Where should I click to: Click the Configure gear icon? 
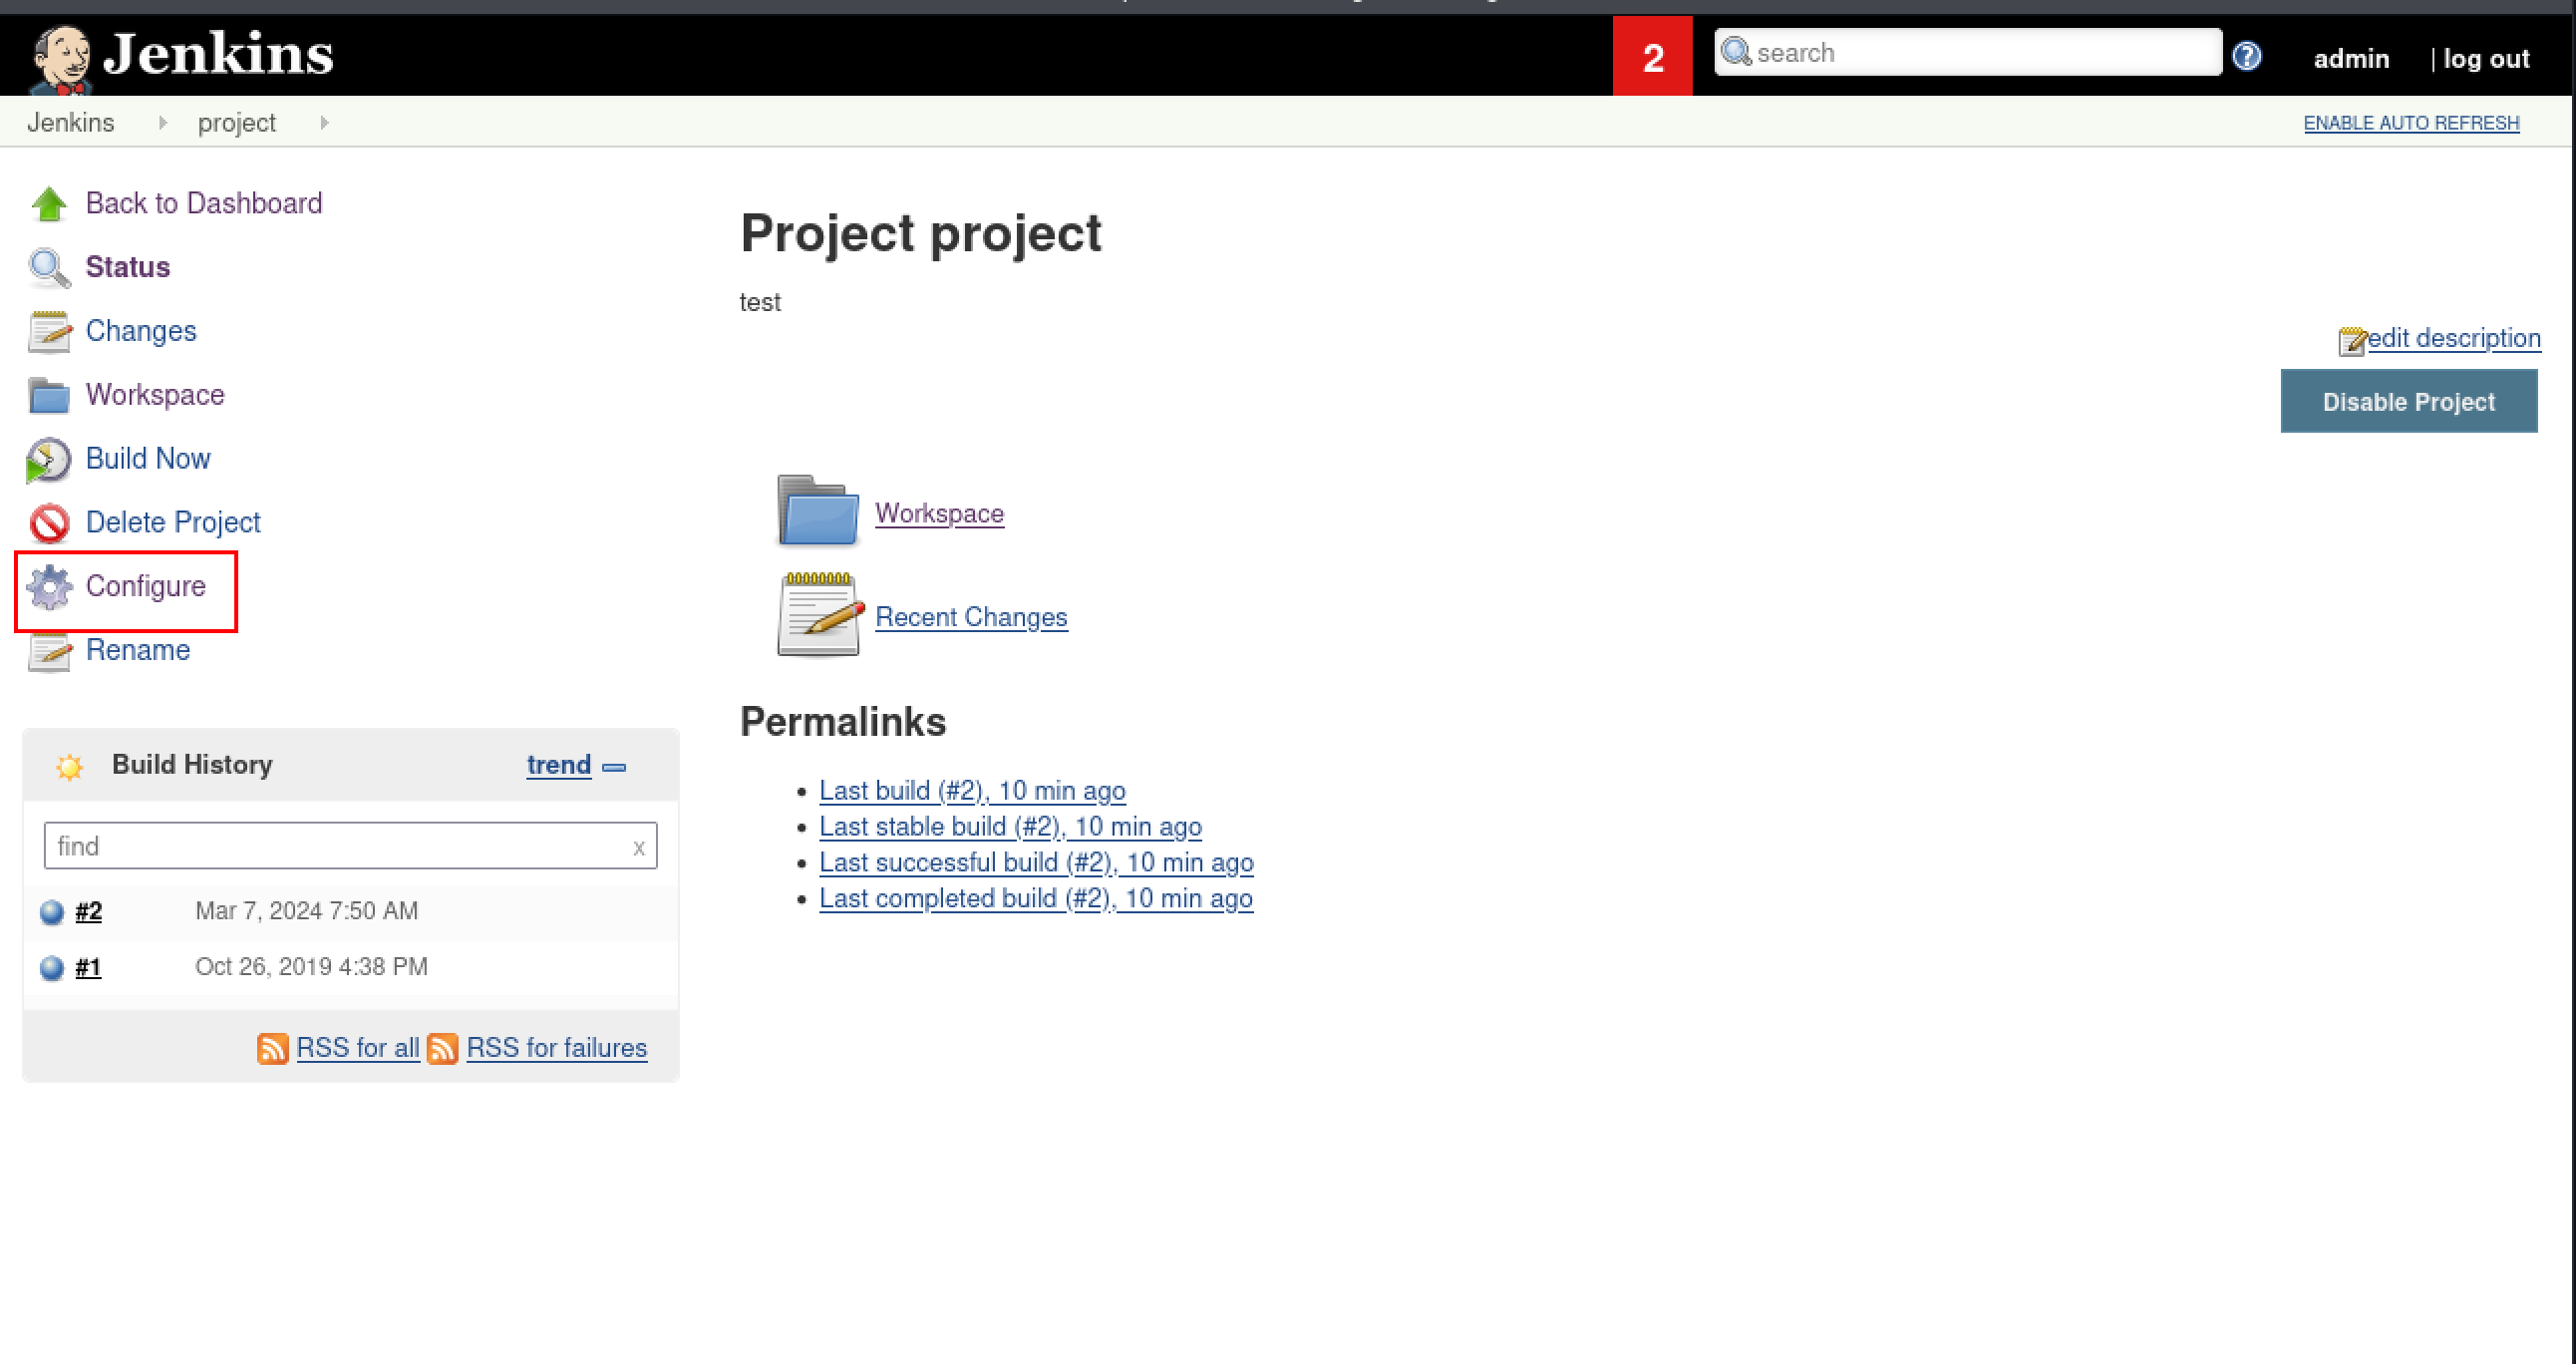[x=48, y=587]
